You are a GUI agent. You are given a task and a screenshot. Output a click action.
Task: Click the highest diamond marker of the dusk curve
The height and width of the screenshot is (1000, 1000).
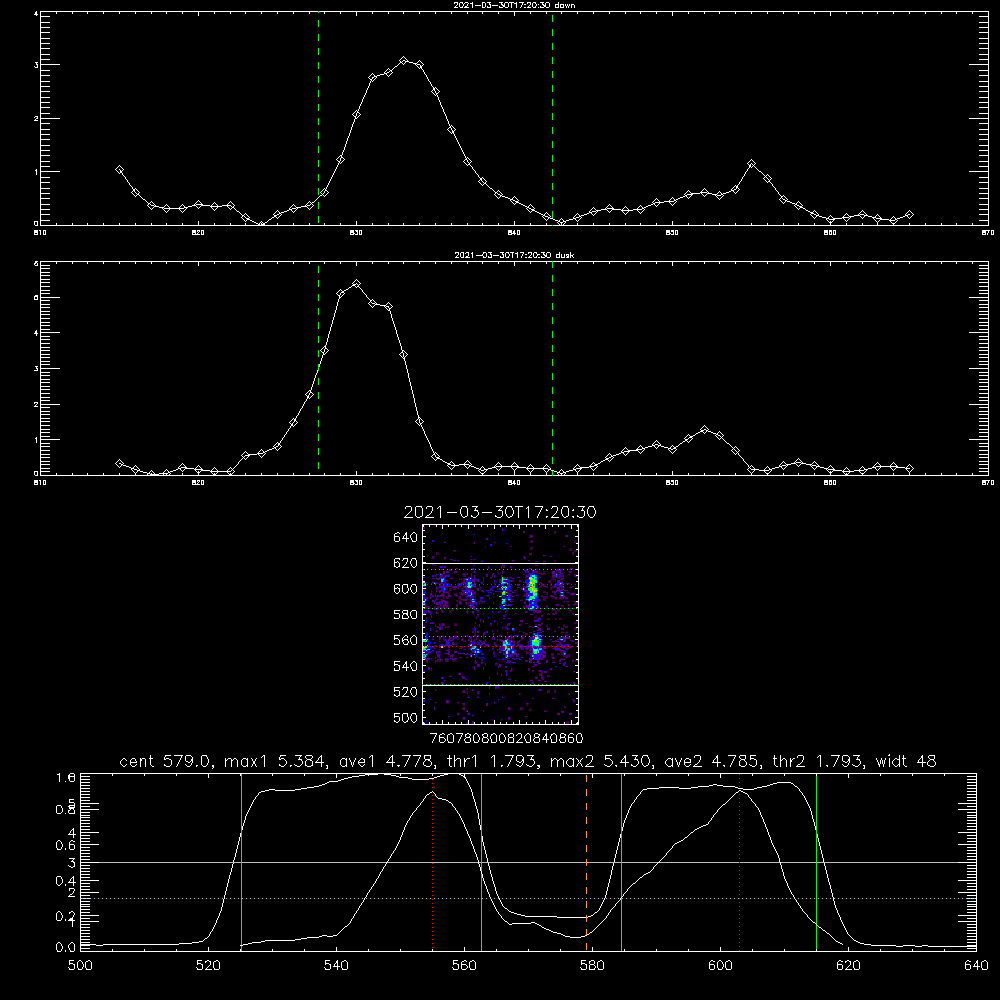click(x=357, y=284)
